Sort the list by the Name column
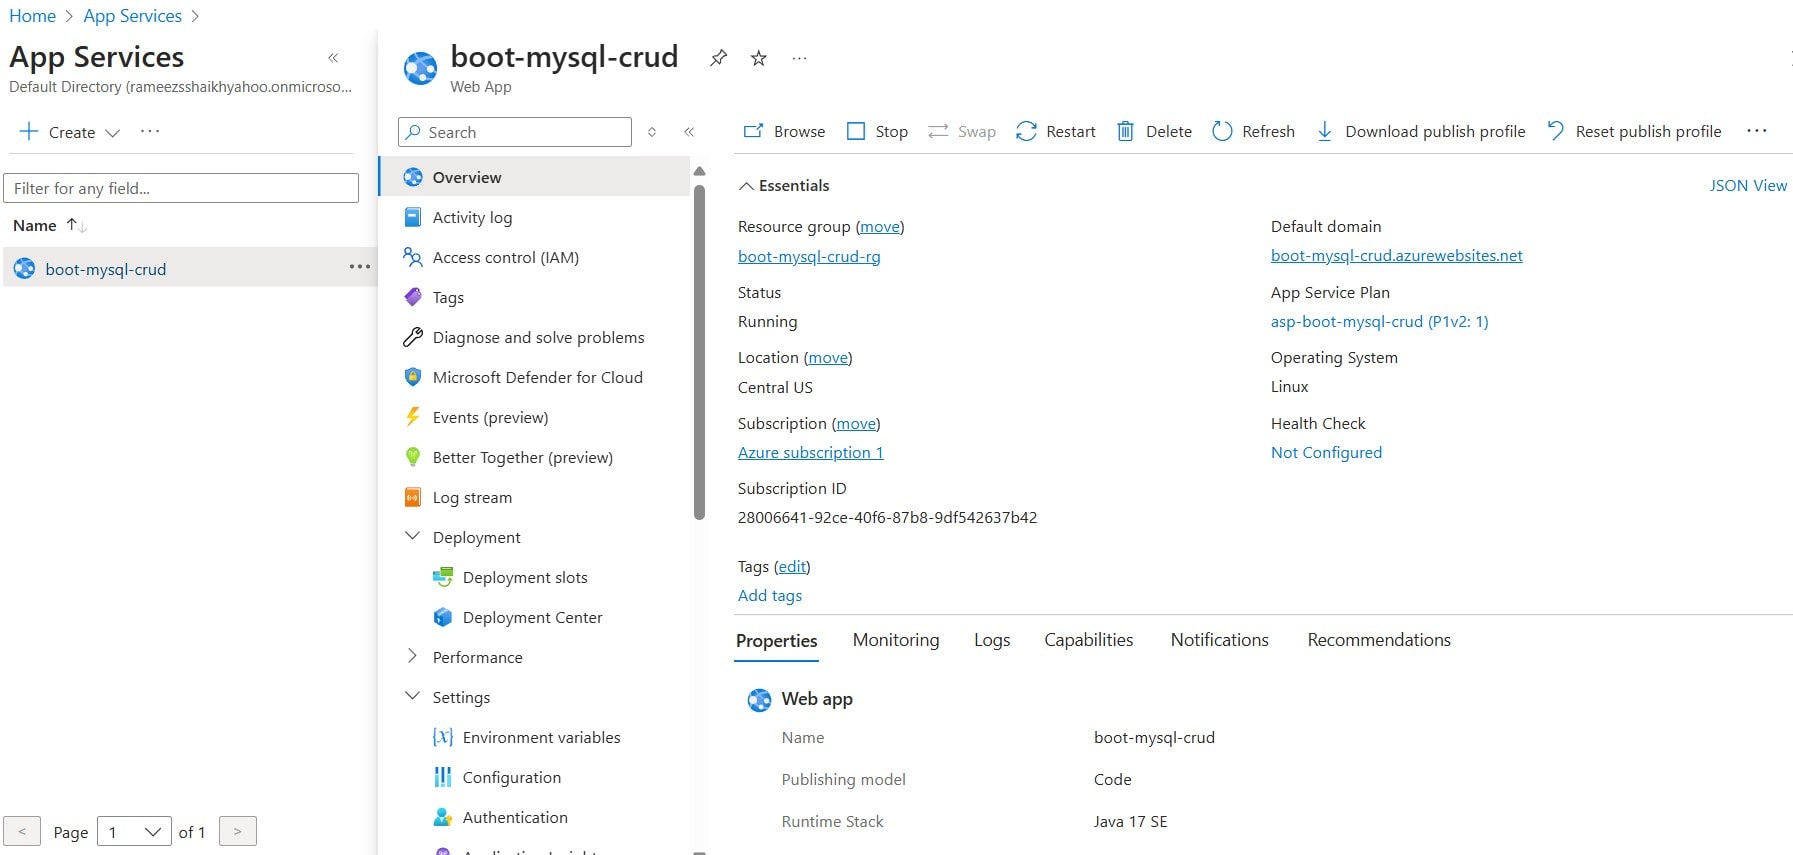1793x855 pixels. (x=50, y=225)
